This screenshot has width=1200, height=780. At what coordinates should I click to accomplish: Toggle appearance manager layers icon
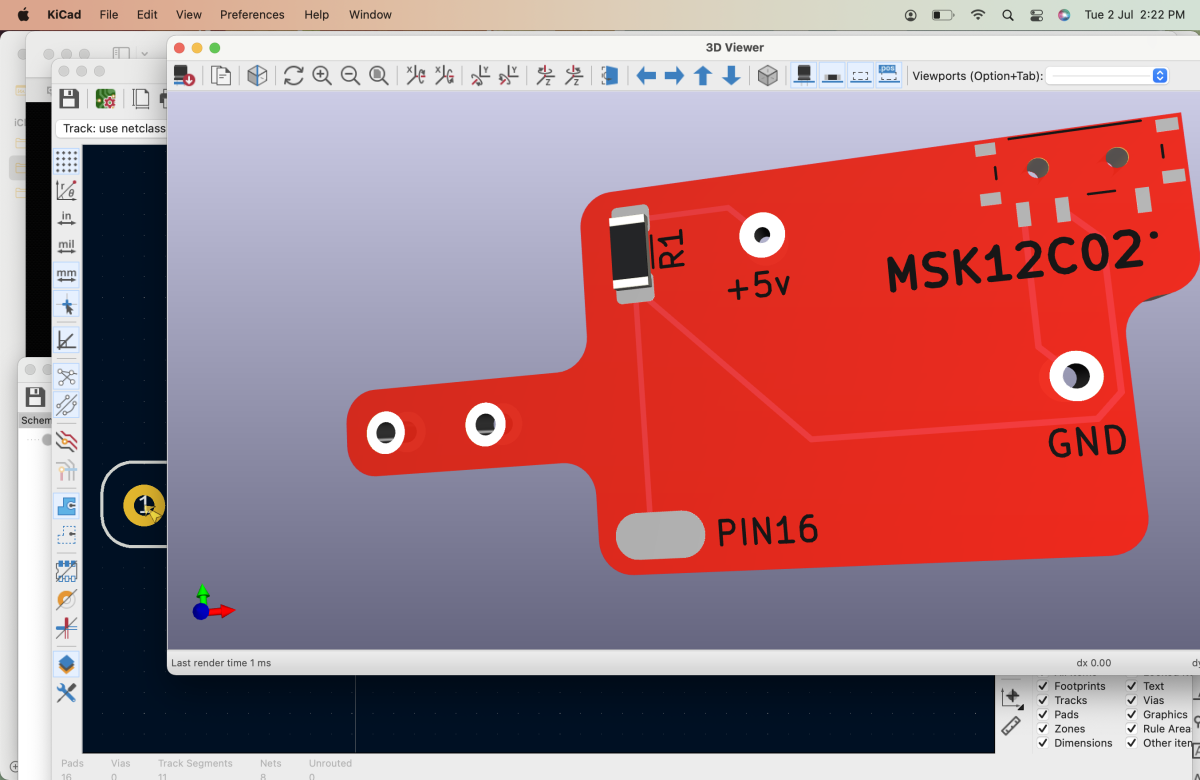tap(66, 664)
